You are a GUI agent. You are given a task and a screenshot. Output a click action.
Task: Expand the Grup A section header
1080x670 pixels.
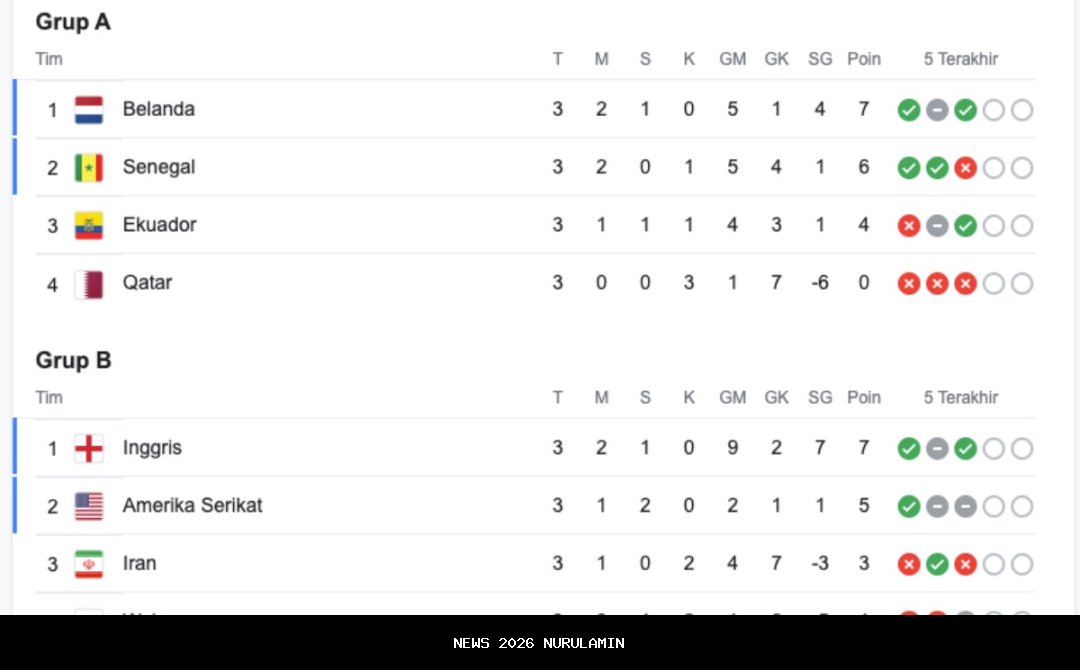coord(72,21)
